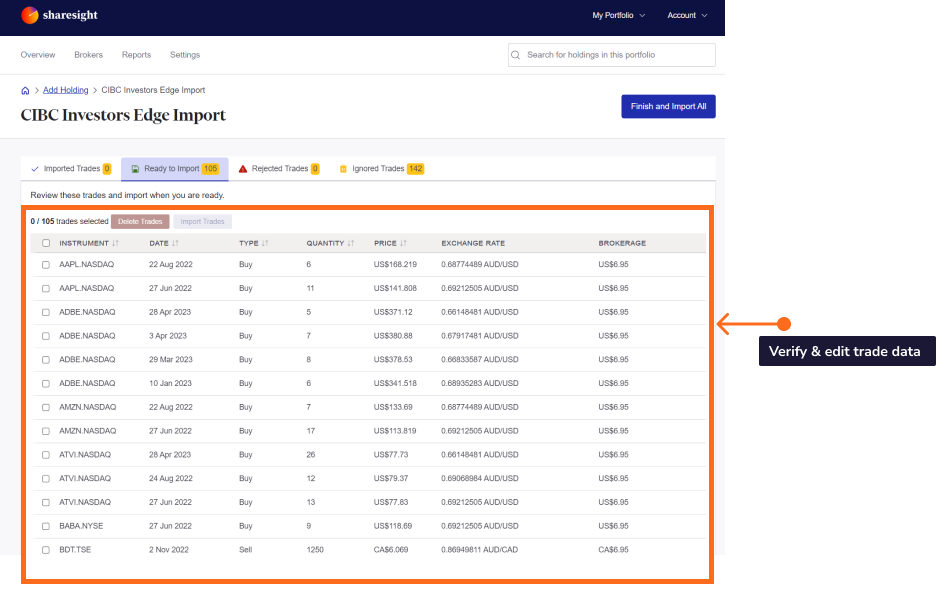Open the Settings menu item

(x=185, y=55)
